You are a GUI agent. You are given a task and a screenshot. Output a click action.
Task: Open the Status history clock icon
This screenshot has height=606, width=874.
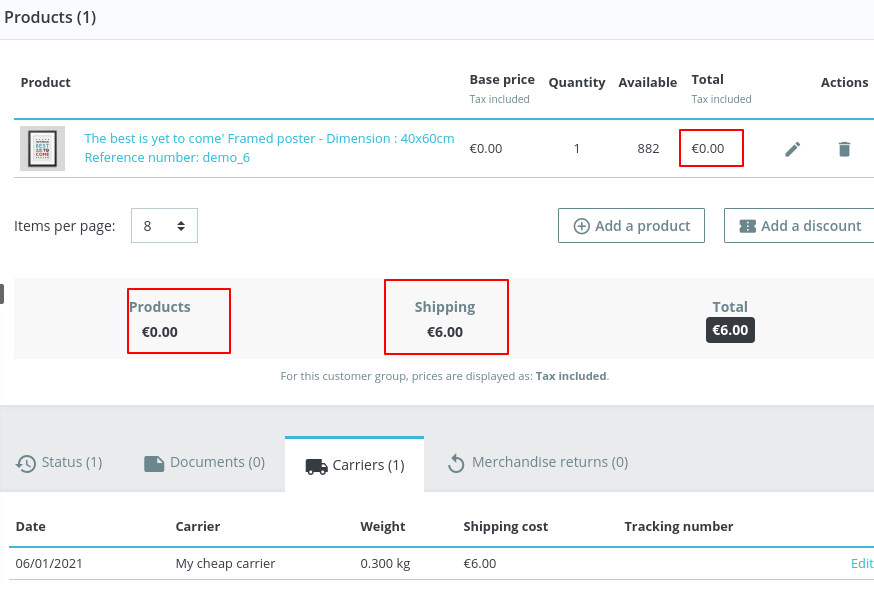point(25,462)
